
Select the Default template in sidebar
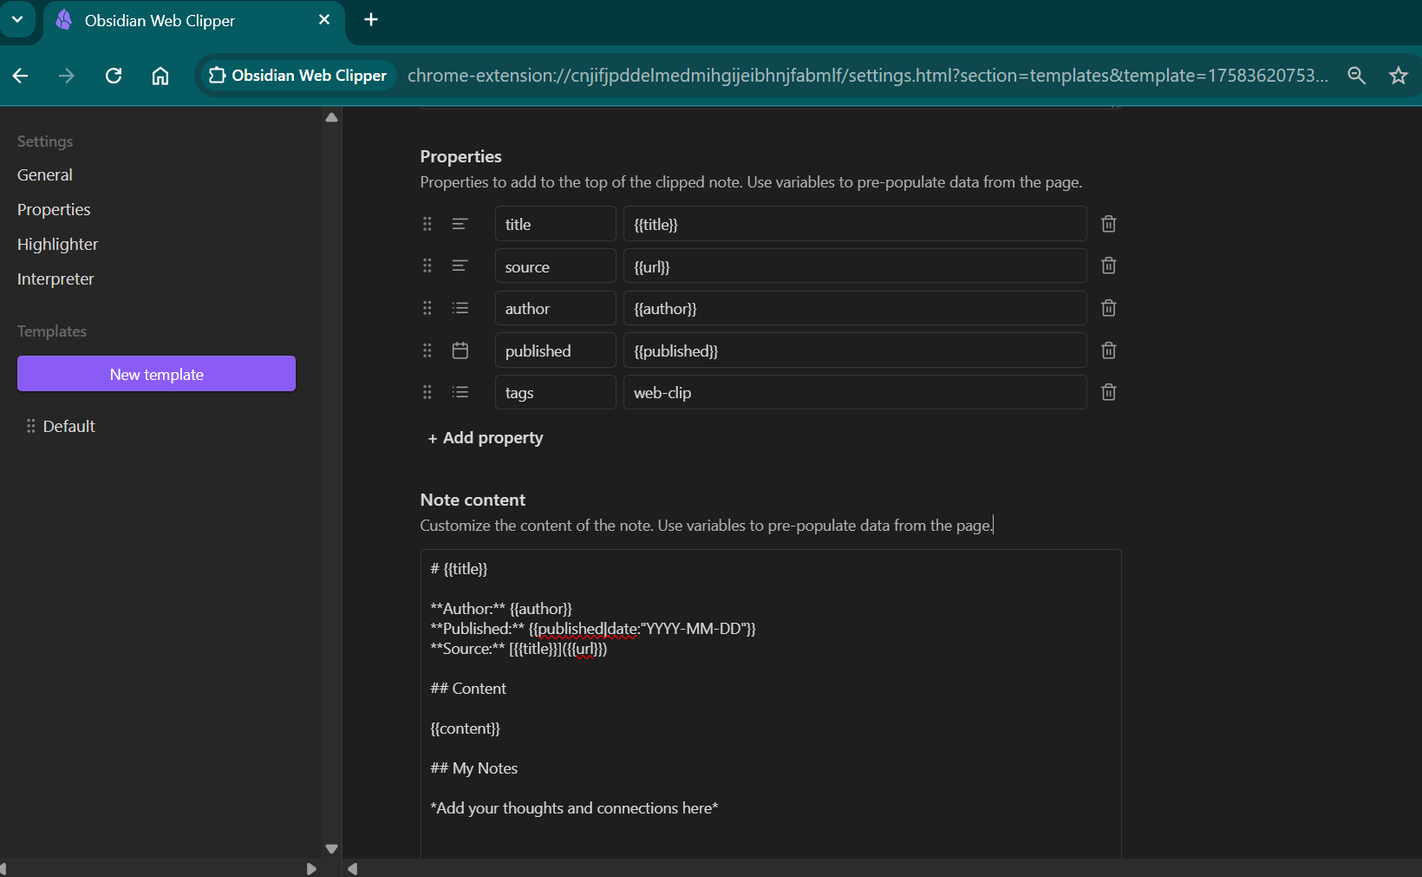click(69, 426)
